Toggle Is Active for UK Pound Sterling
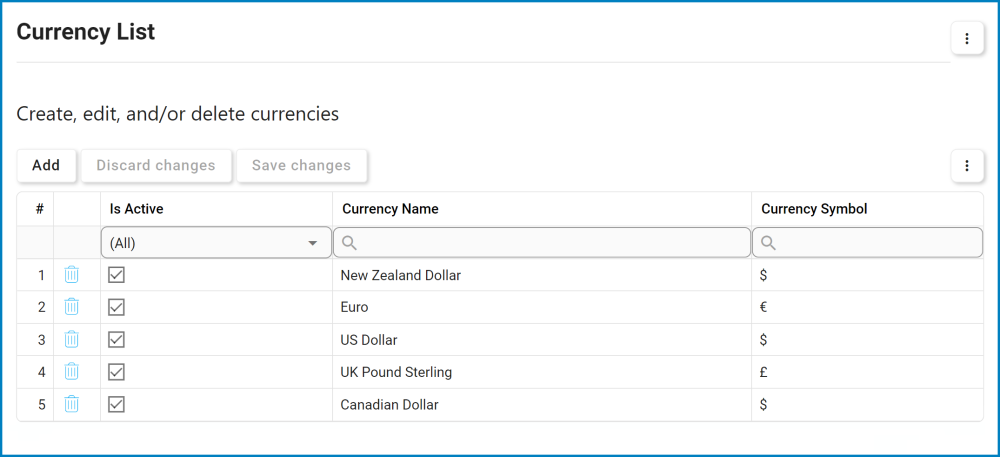The width and height of the screenshot is (1000, 457). pos(116,372)
